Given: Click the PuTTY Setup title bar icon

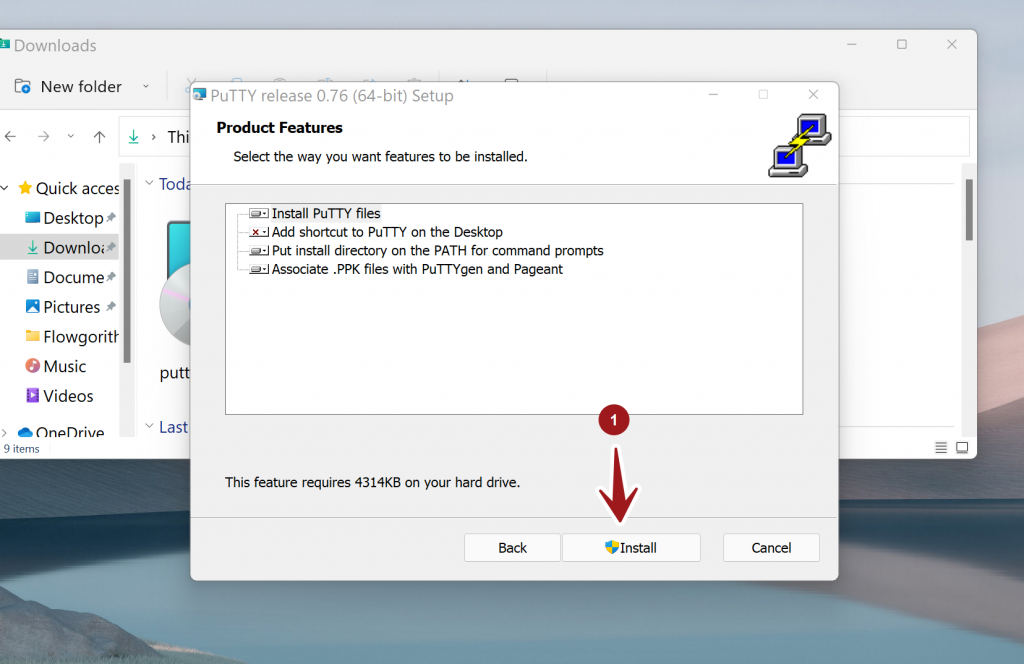Looking at the screenshot, I should click(x=200, y=96).
